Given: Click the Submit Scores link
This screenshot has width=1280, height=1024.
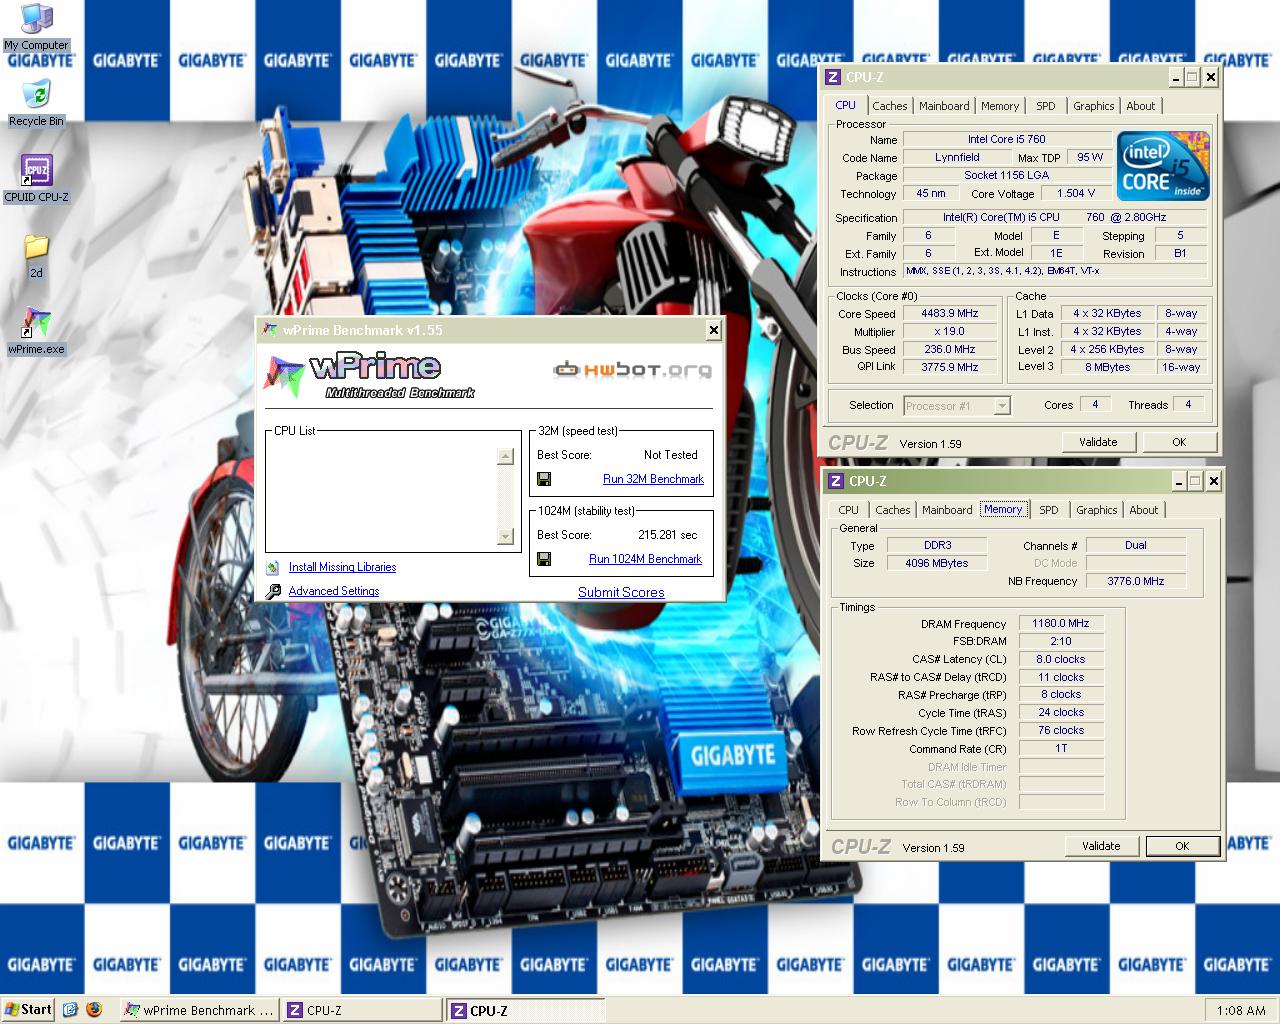Looking at the screenshot, I should click(x=621, y=592).
